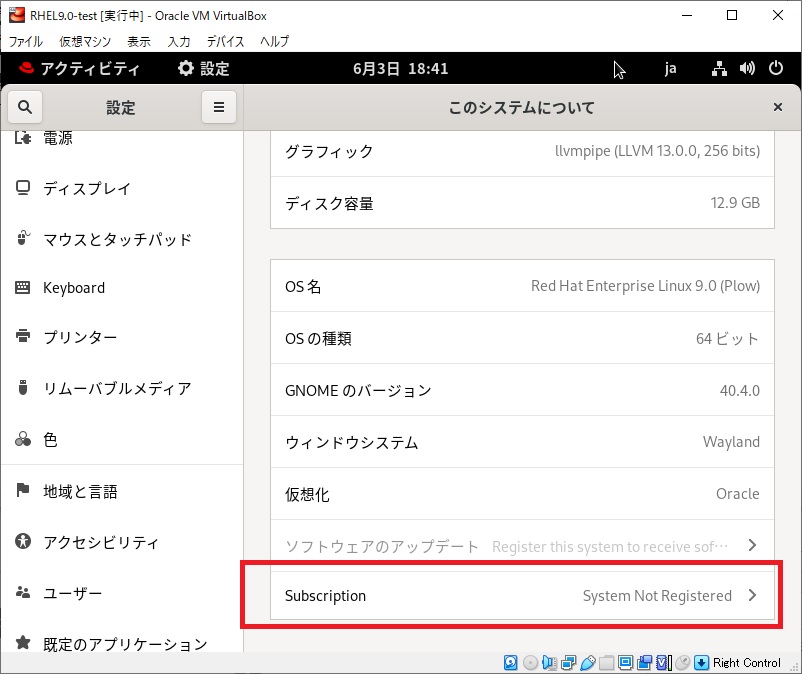Click the users icon beside ユーザー
The image size is (802, 674).
click(23, 592)
